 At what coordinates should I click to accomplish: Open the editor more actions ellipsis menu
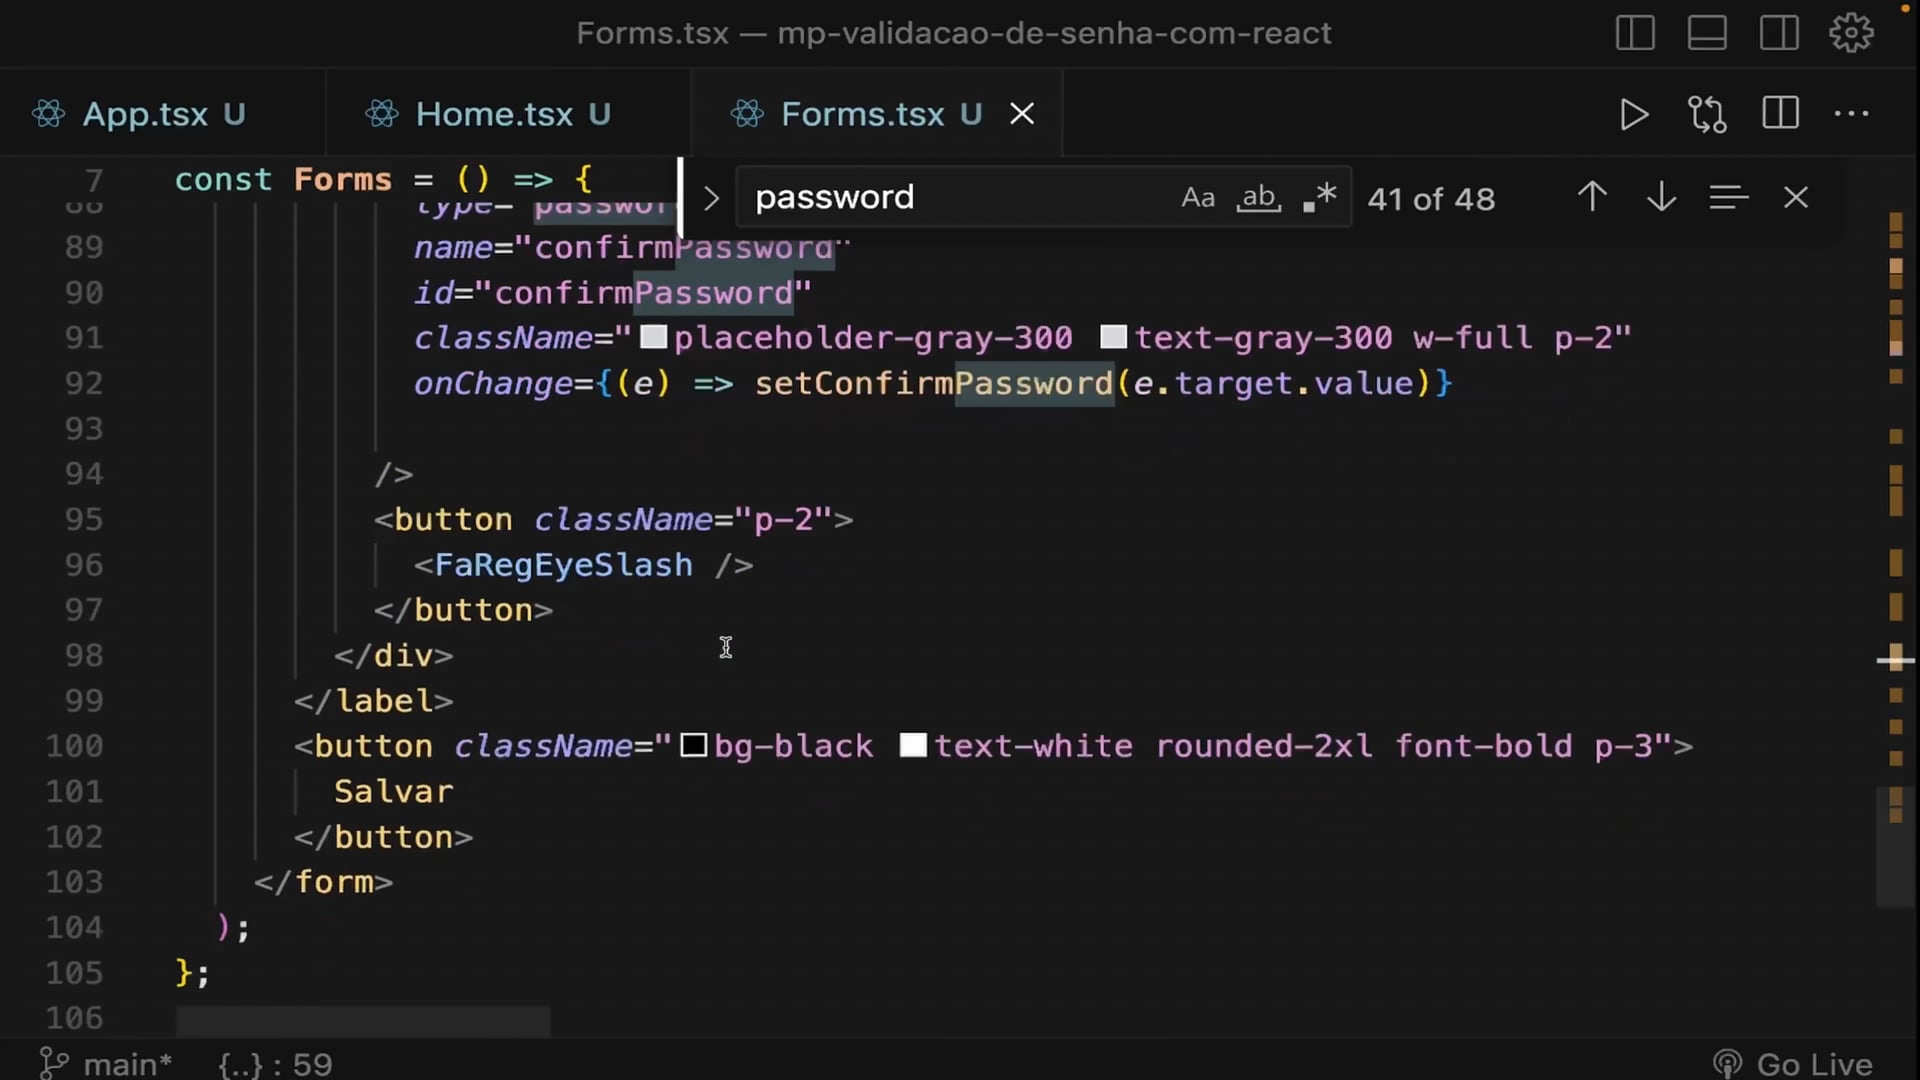[1851, 114]
